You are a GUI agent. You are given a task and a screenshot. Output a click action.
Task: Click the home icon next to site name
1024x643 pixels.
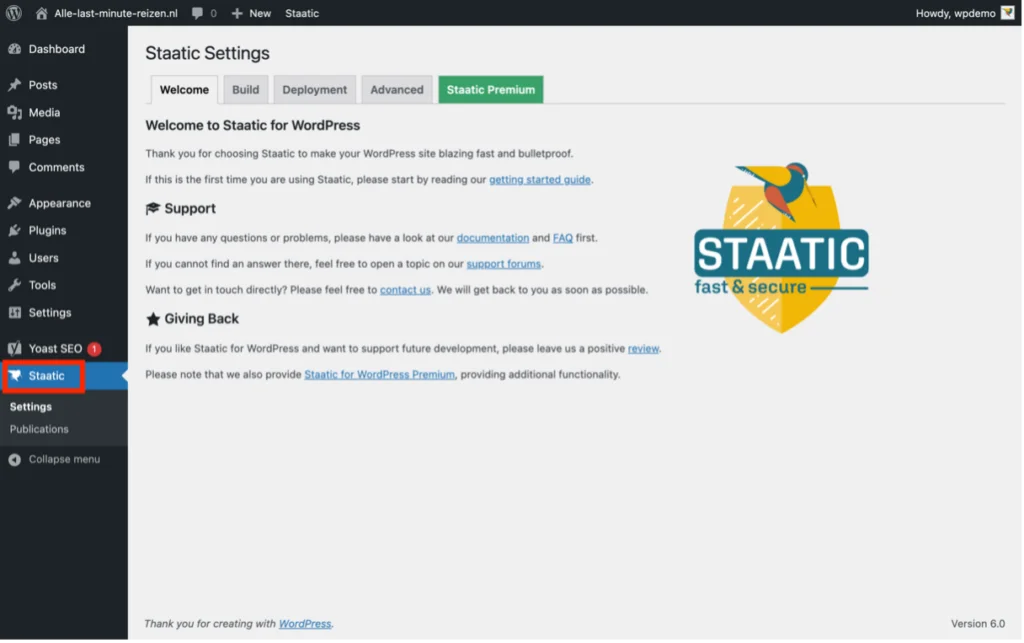point(41,13)
